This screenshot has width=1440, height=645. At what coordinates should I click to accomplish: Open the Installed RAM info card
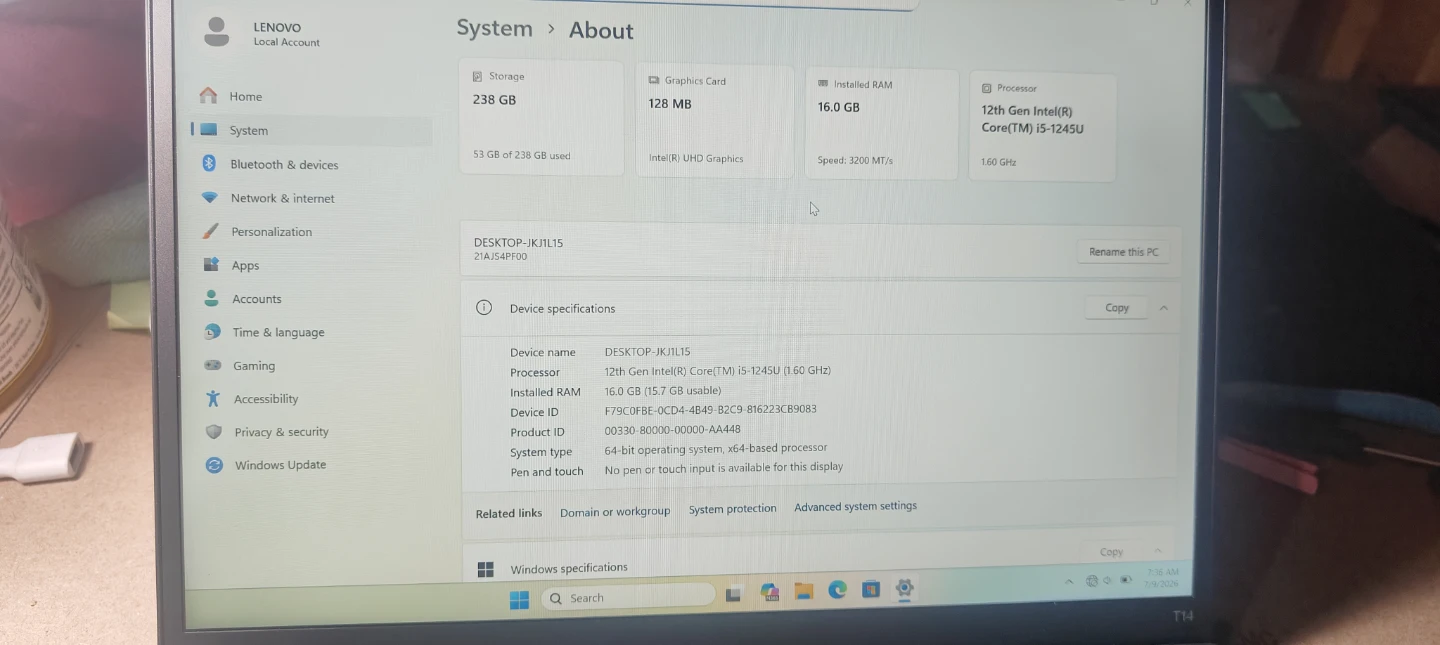coord(881,124)
